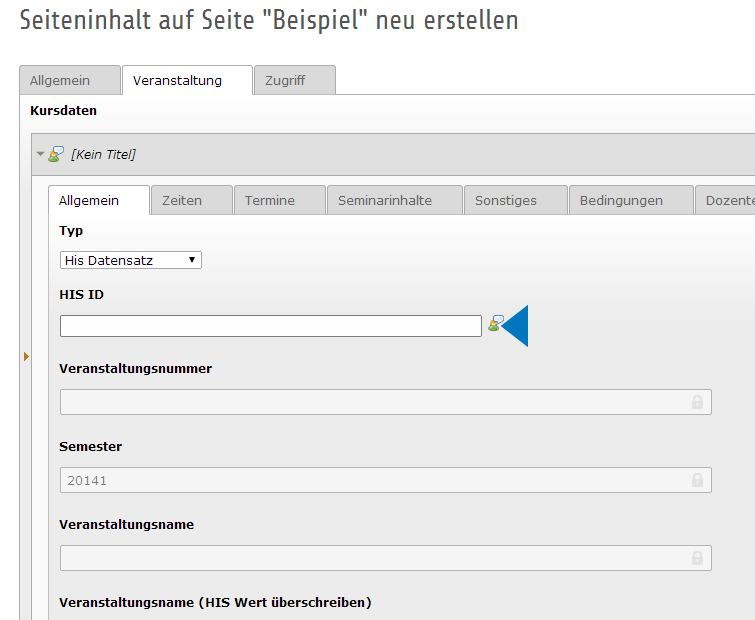Screen dimensions: 755x620
Task: Click the HIS lookup icon beside HIS ID field
Action: (494, 324)
